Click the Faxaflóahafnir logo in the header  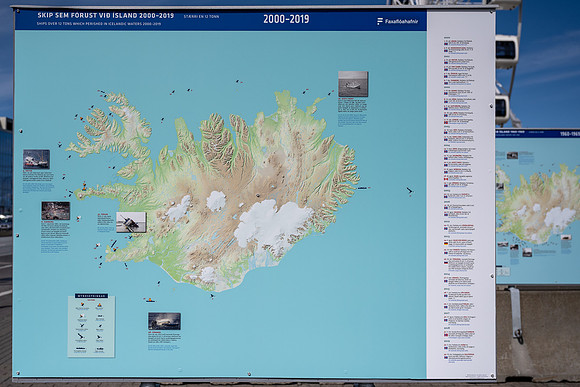397,21
